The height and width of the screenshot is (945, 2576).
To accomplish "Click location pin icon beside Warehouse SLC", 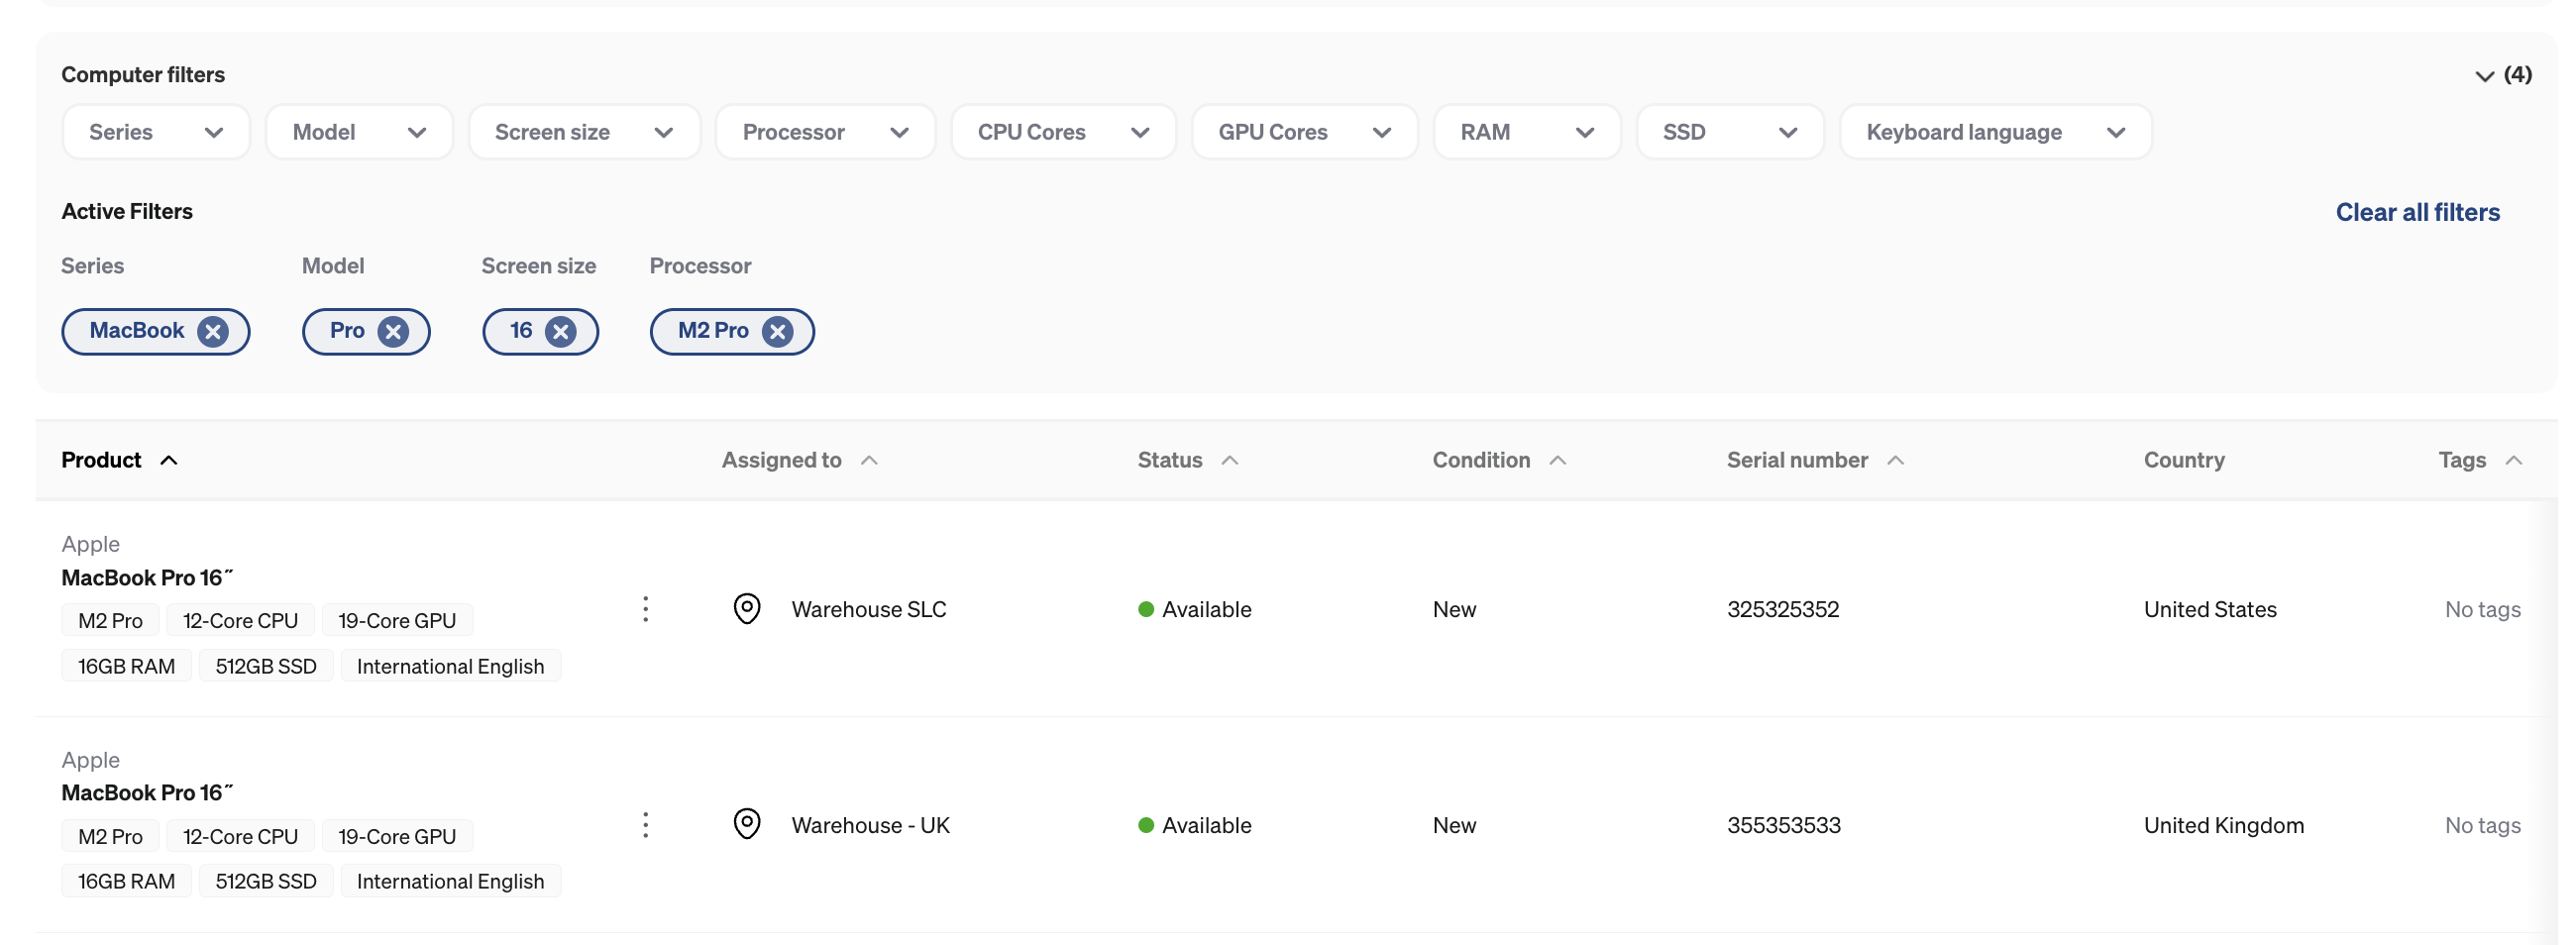I will (747, 609).
